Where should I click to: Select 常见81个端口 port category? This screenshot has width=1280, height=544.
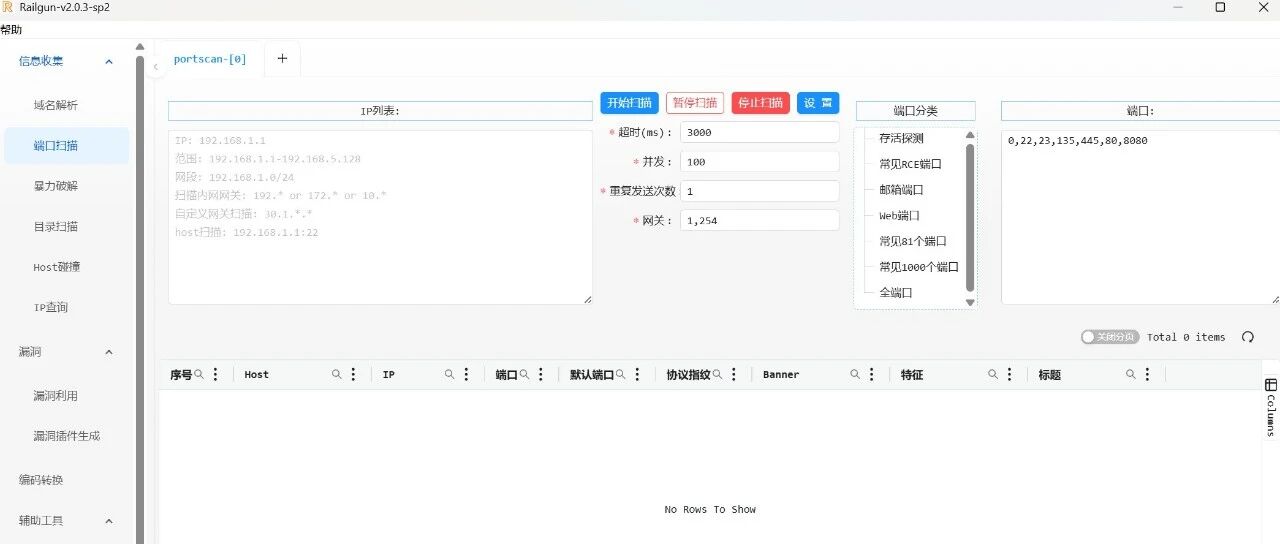coord(912,241)
